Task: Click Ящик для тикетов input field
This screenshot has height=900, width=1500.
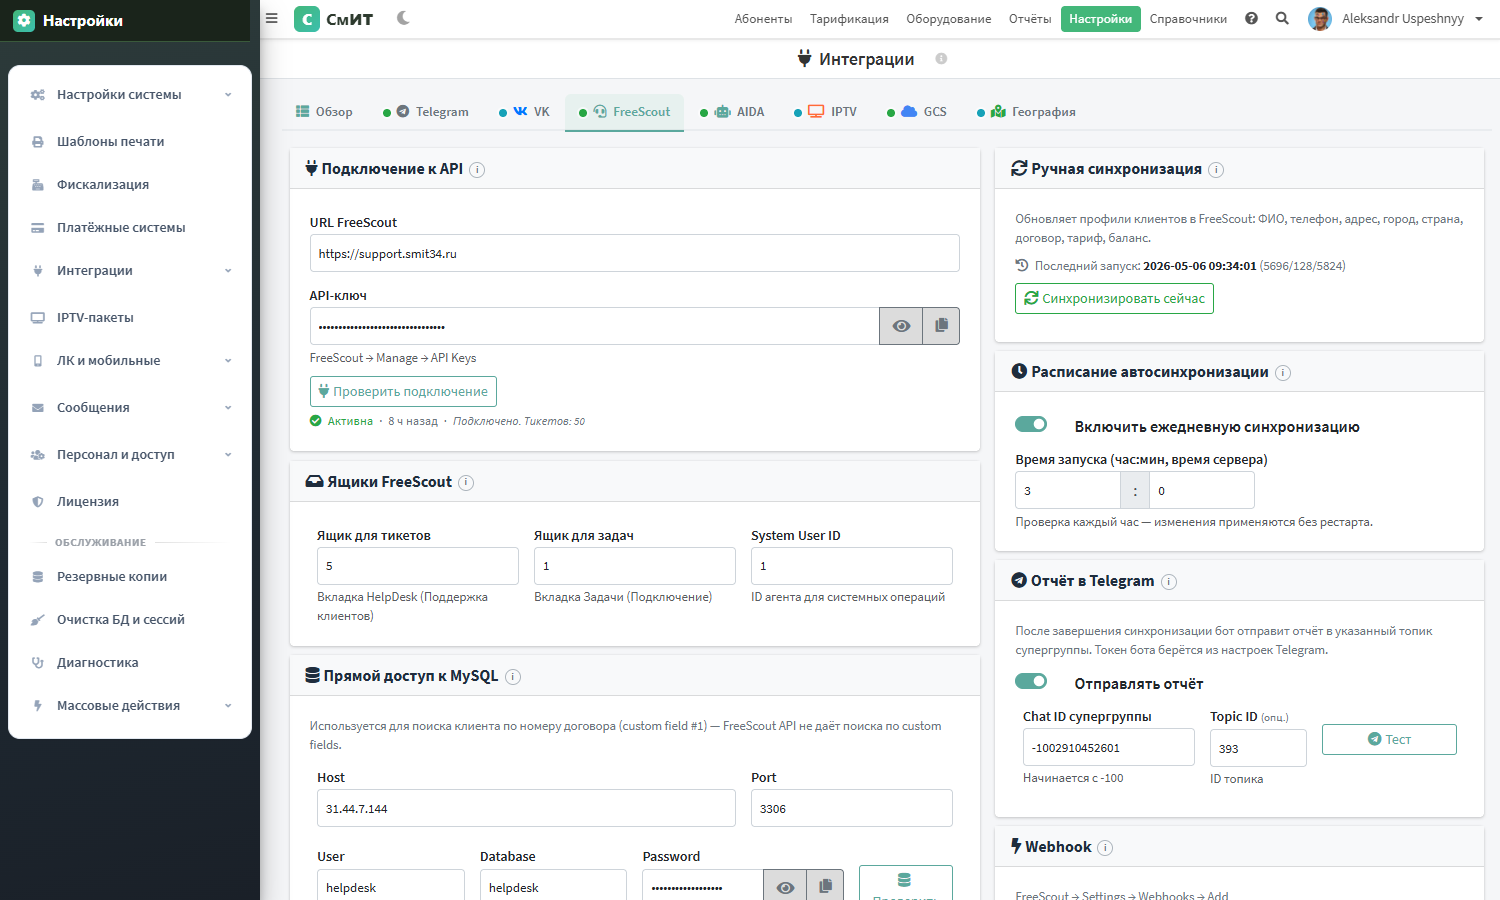Action: click(x=417, y=566)
